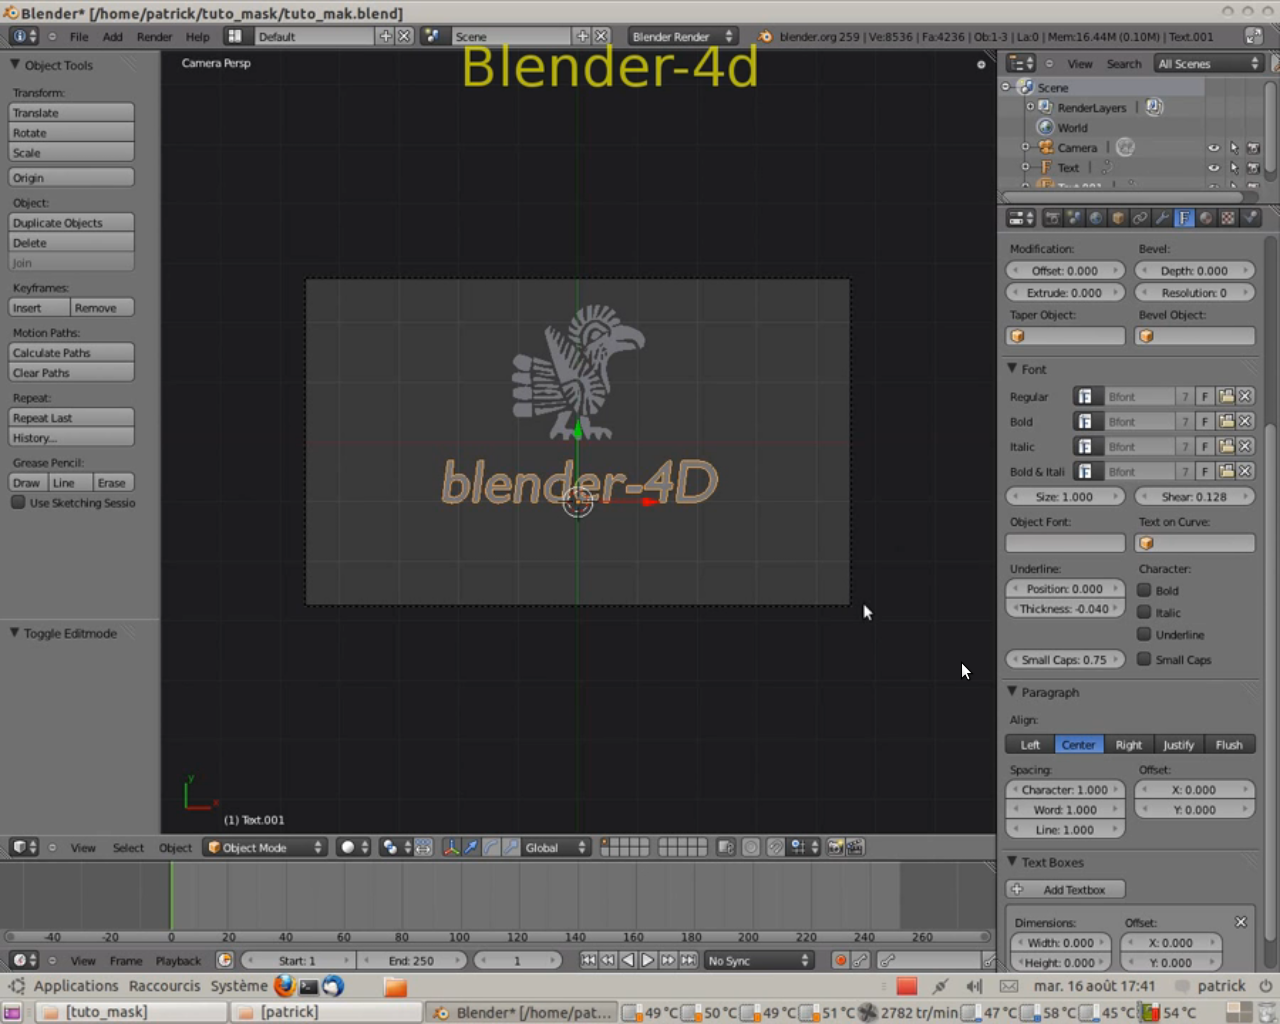1280x1024 pixels.
Task: Open the Render menu
Action: [154, 36]
